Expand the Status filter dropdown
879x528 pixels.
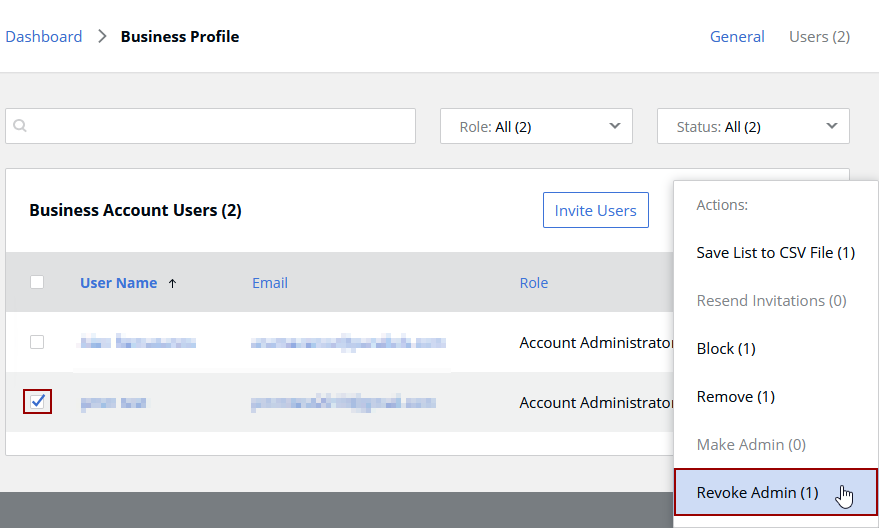[x=752, y=127]
